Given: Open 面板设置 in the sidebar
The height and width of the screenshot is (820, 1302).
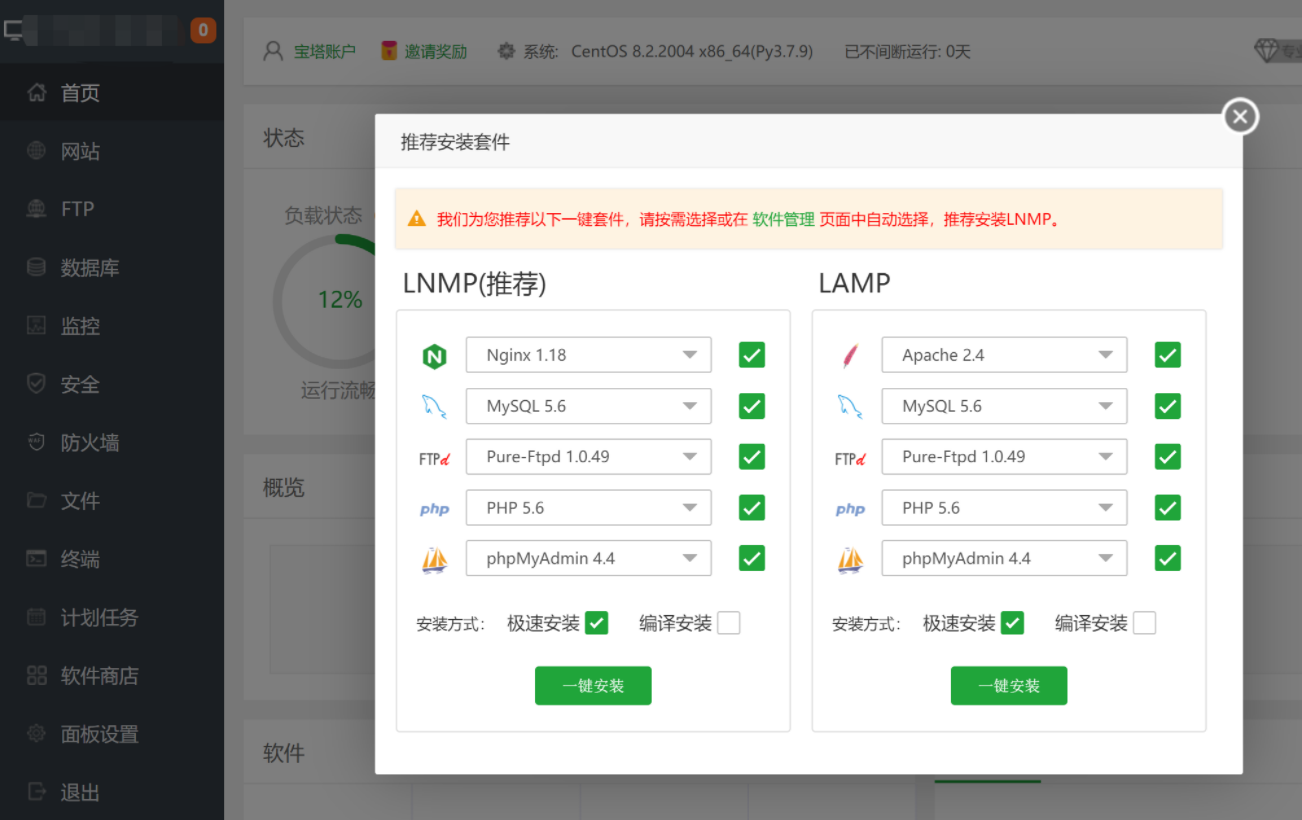Looking at the screenshot, I should pyautogui.click(x=112, y=734).
